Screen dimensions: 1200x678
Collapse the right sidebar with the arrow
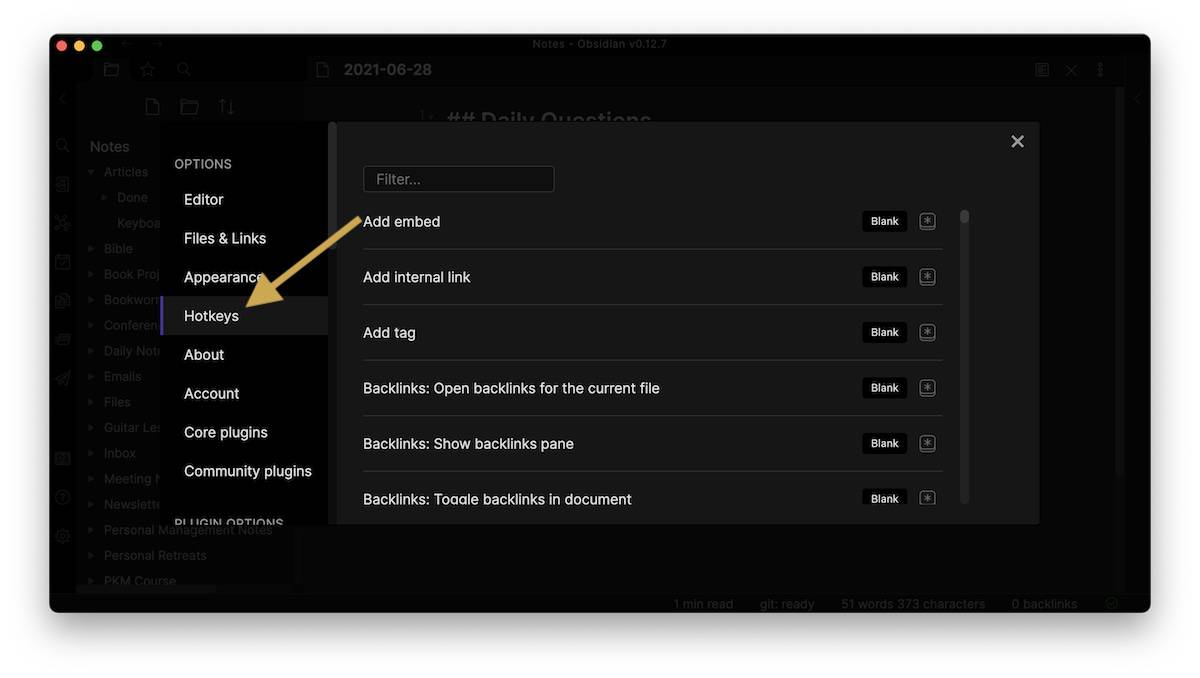point(1137,99)
